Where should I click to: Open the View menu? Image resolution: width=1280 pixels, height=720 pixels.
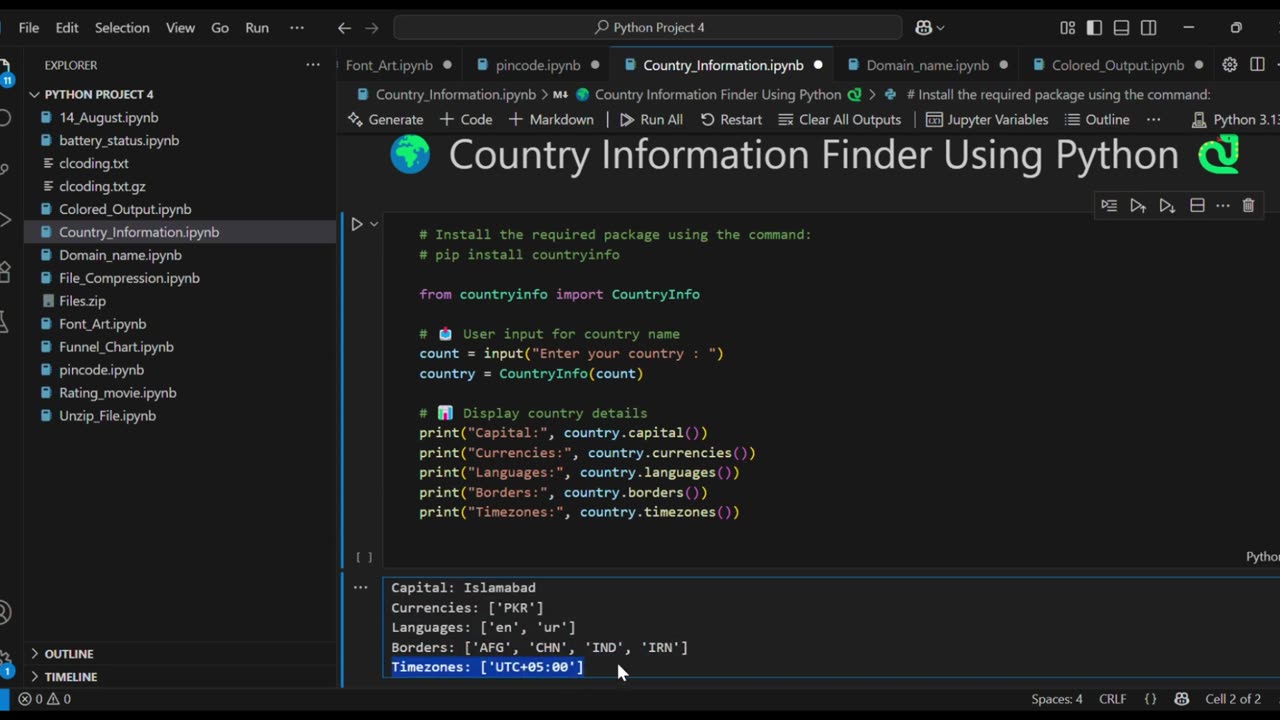(x=180, y=28)
